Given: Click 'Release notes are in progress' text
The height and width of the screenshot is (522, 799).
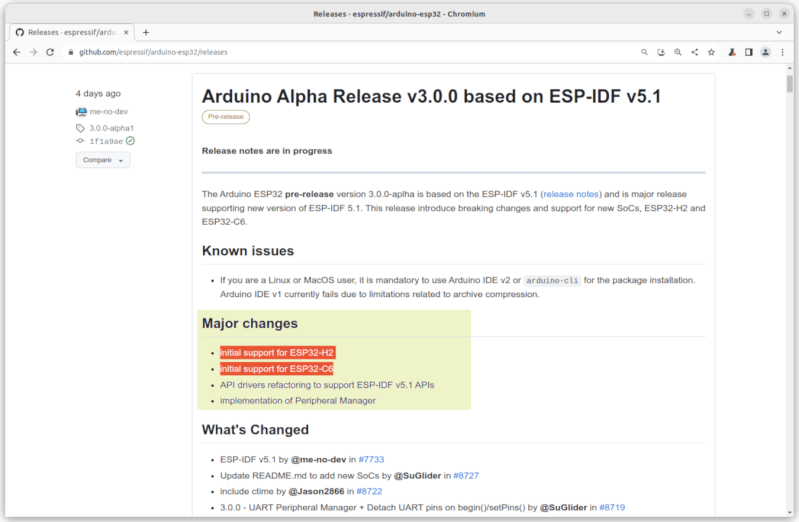Looking at the screenshot, I should coord(267,151).
